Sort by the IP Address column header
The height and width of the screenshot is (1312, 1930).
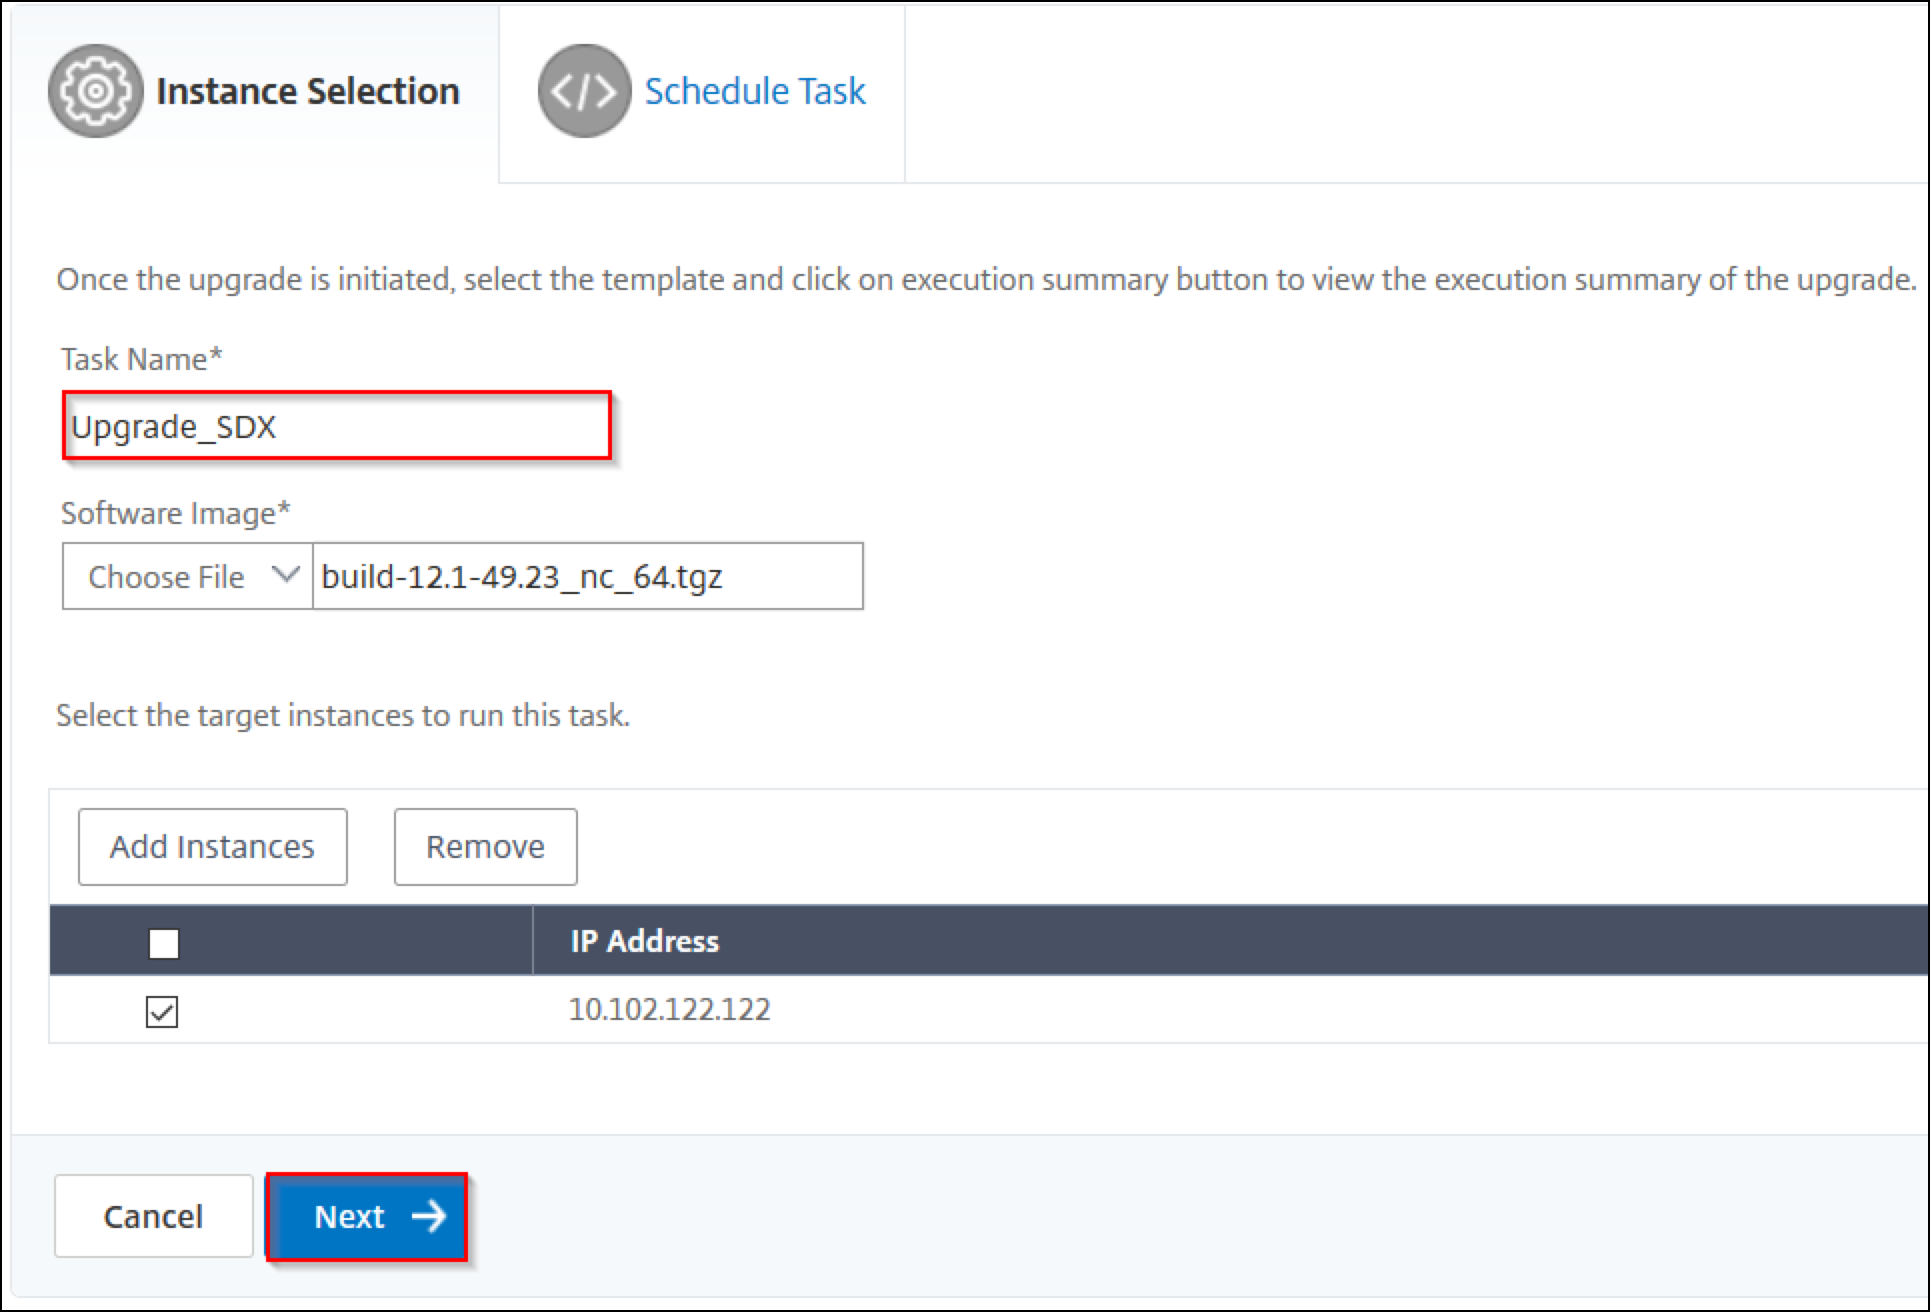point(644,941)
